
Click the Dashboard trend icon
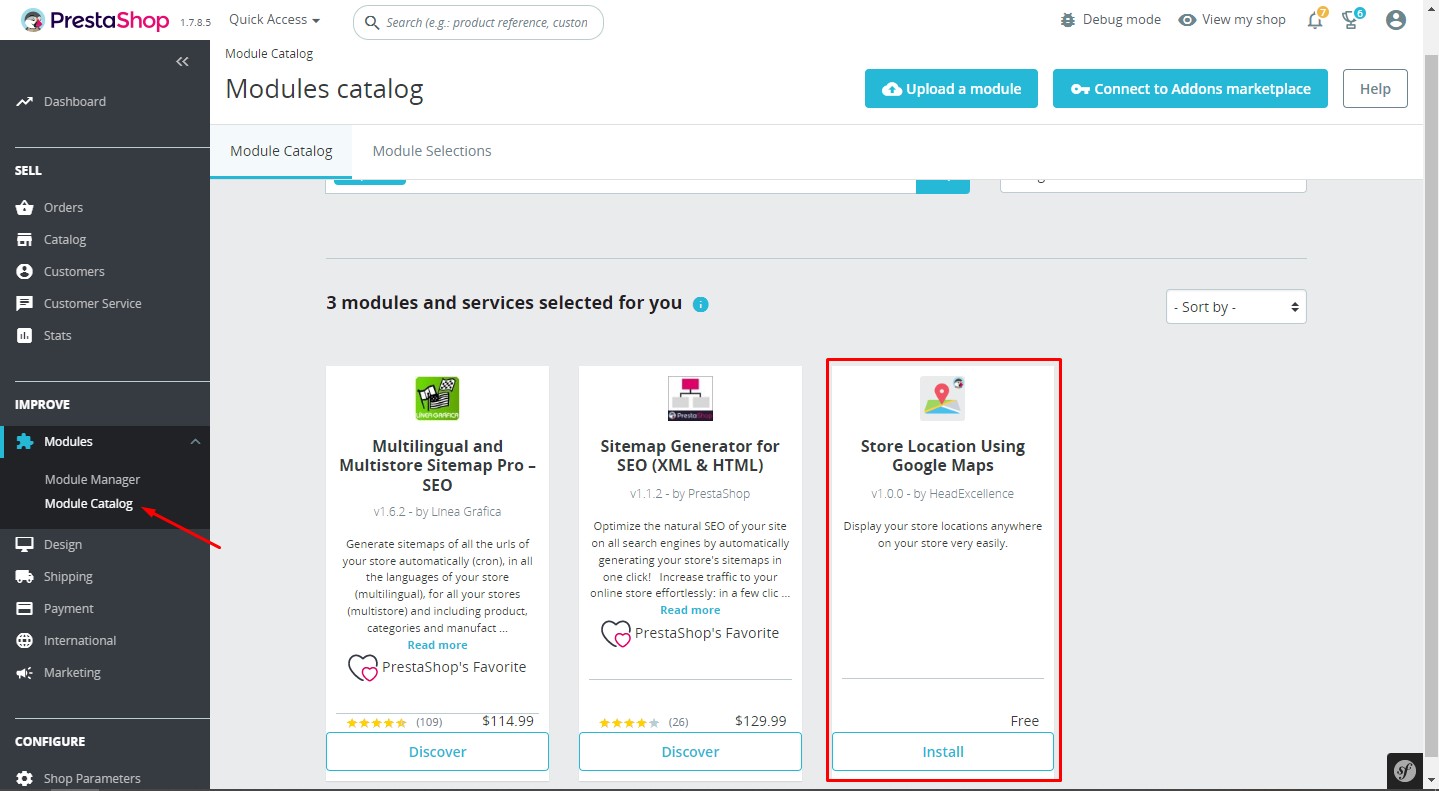tap(25, 101)
